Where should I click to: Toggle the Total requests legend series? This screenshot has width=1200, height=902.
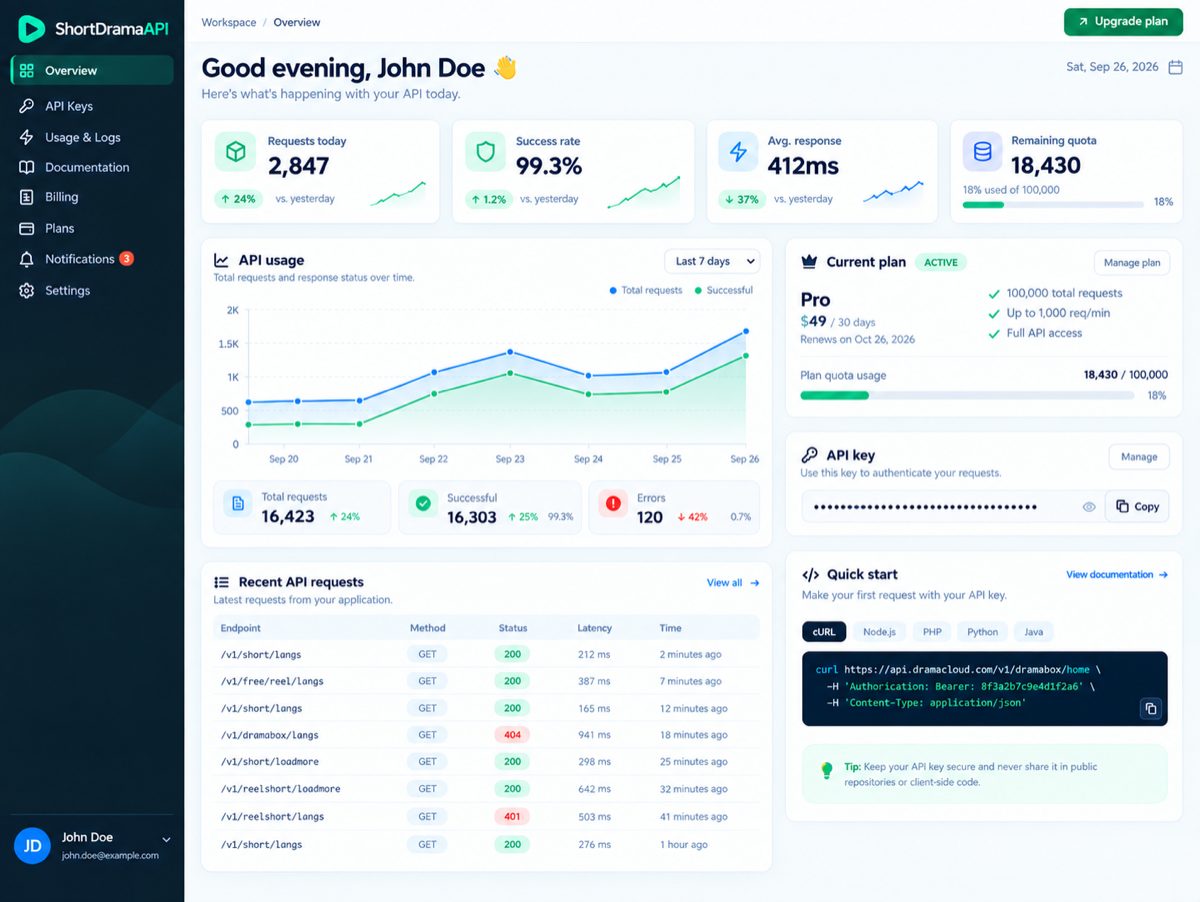pos(646,290)
